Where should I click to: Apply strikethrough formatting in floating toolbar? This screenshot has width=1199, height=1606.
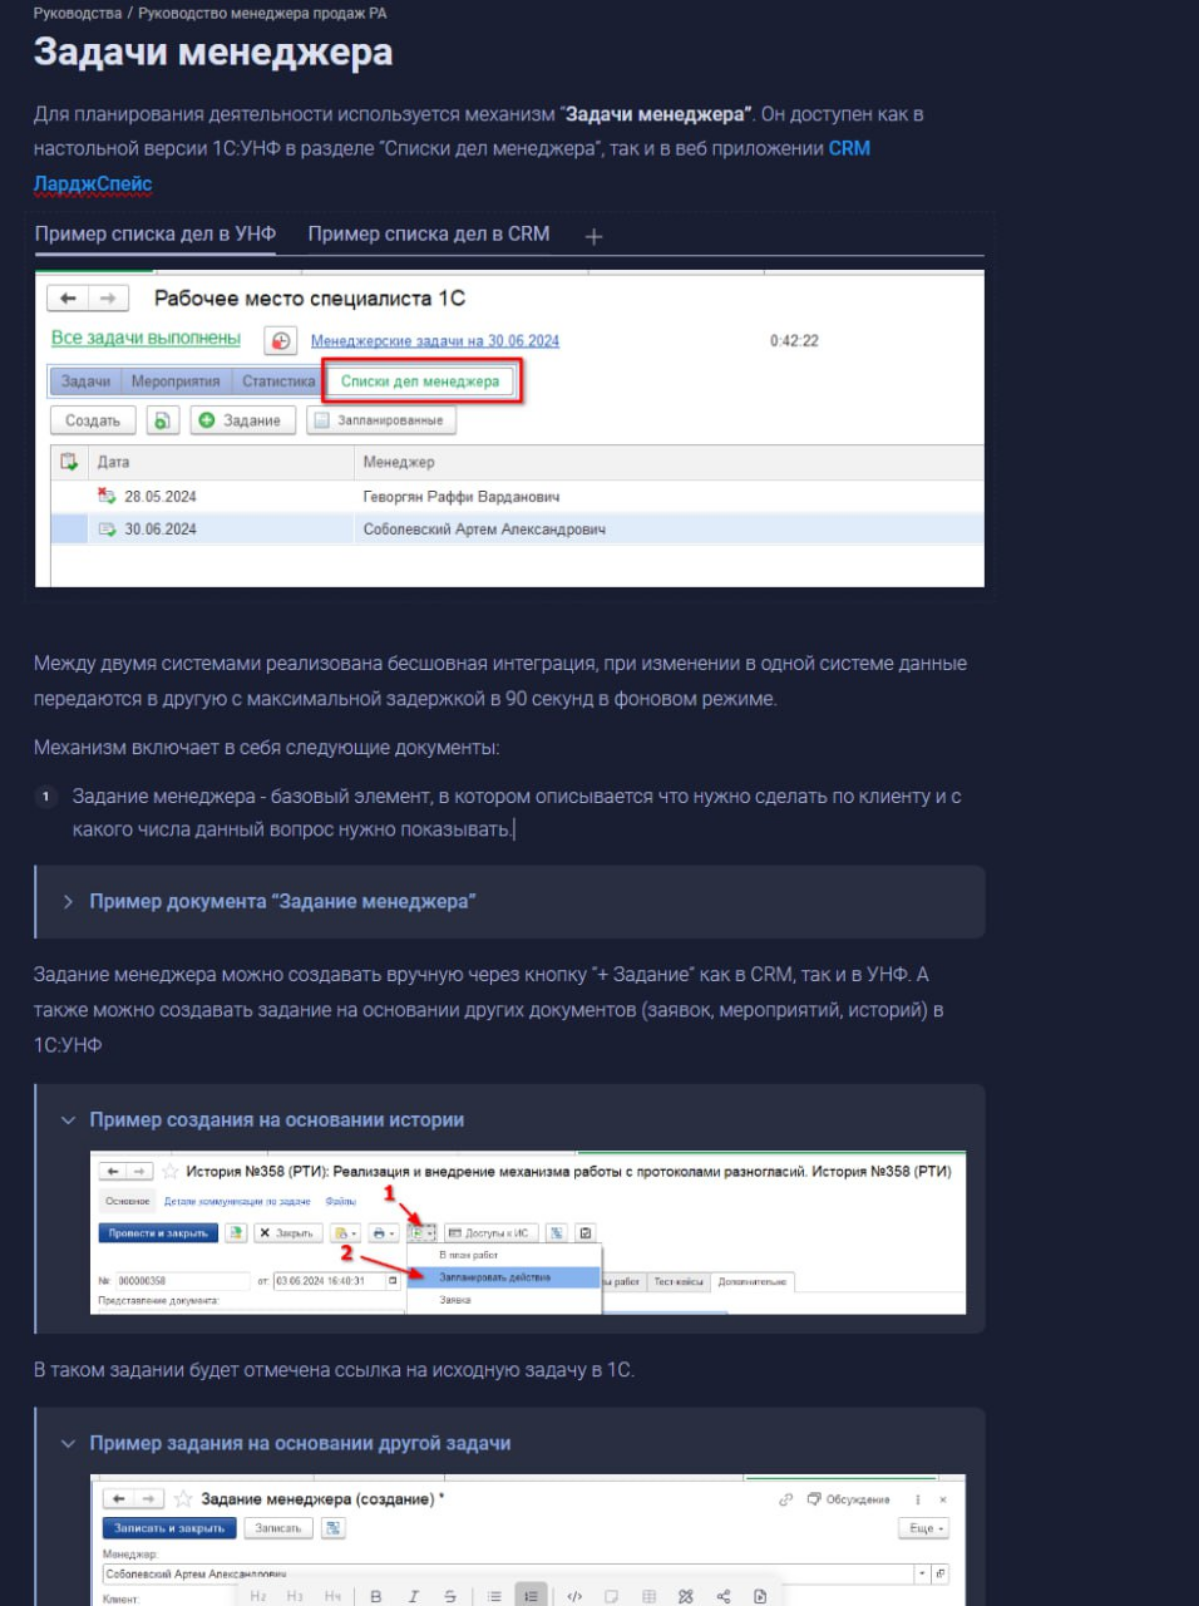click(450, 1596)
